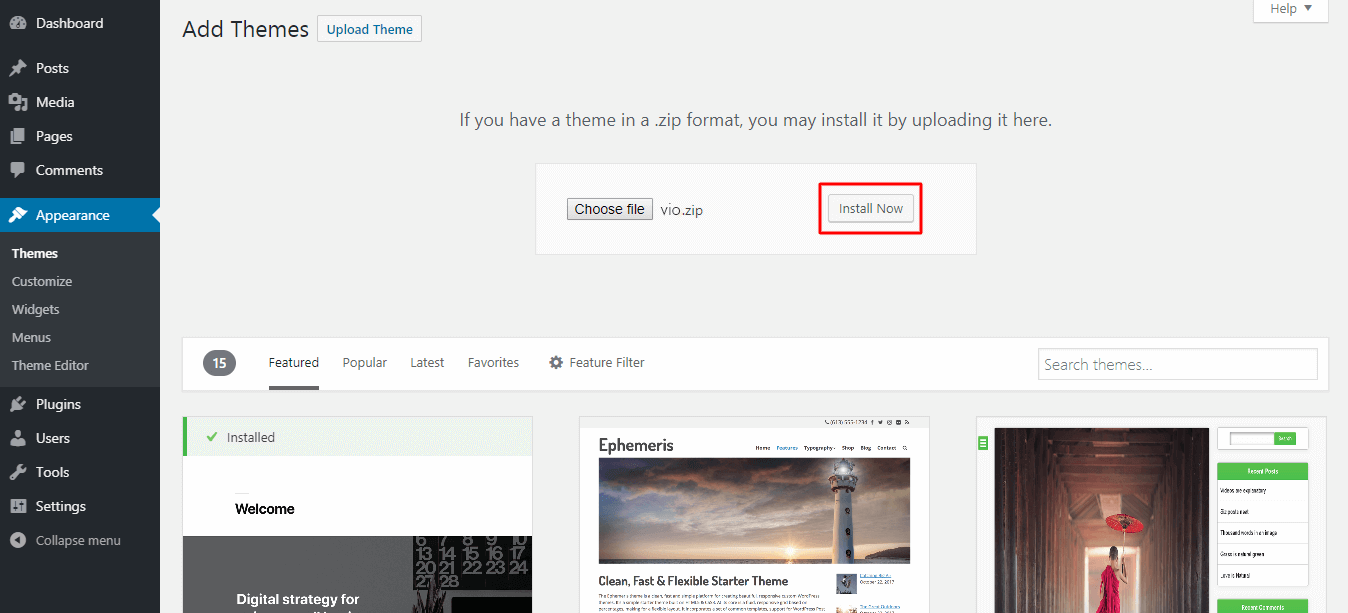Open the Ephemeris theme preview thumbnail
The image size is (1348, 613).
754,510
